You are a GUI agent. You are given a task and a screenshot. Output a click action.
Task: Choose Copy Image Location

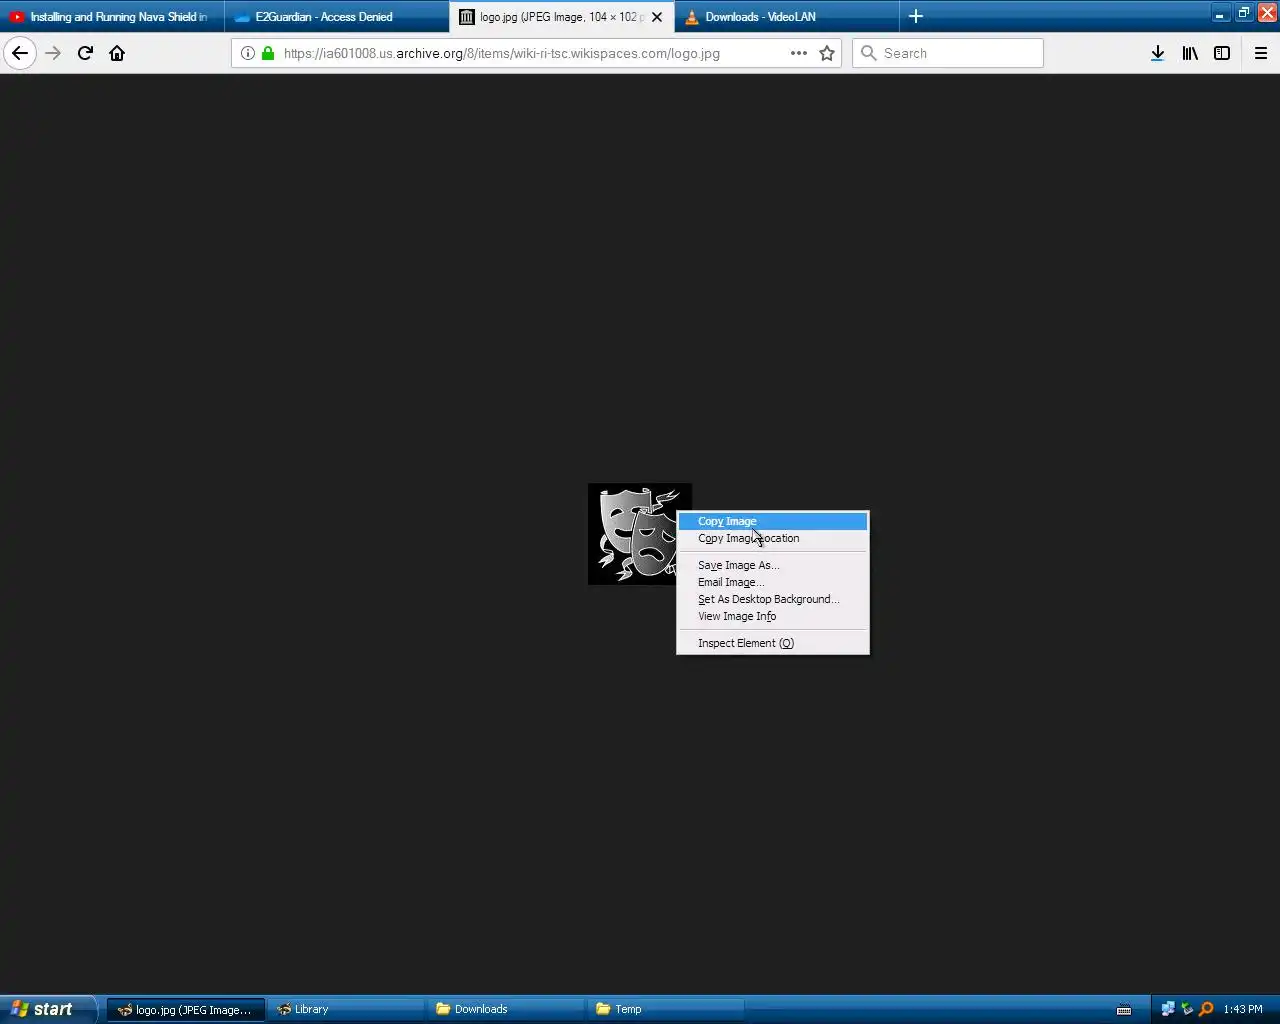pos(773,538)
